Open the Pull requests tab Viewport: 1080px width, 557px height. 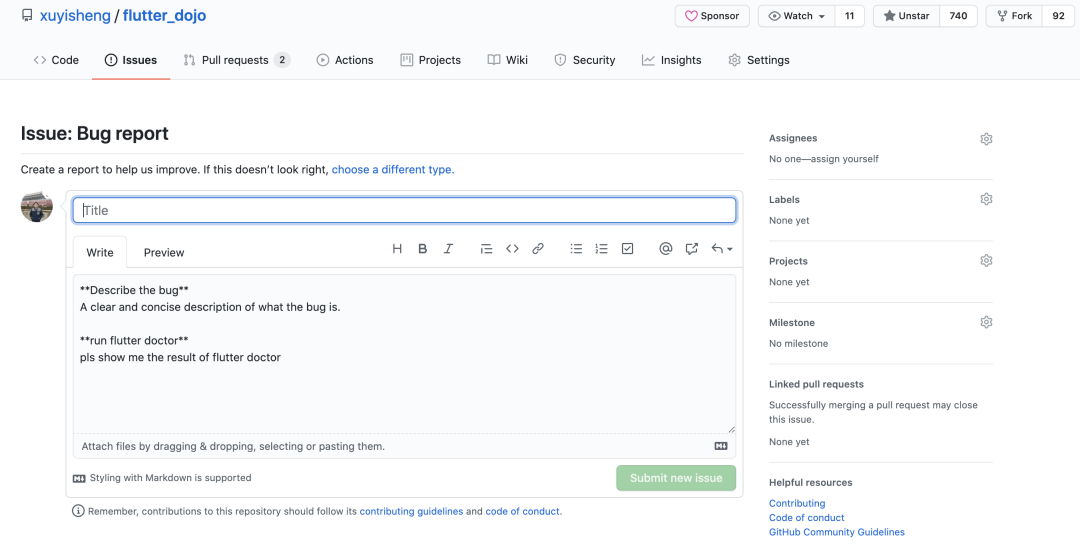[x=236, y=60]
